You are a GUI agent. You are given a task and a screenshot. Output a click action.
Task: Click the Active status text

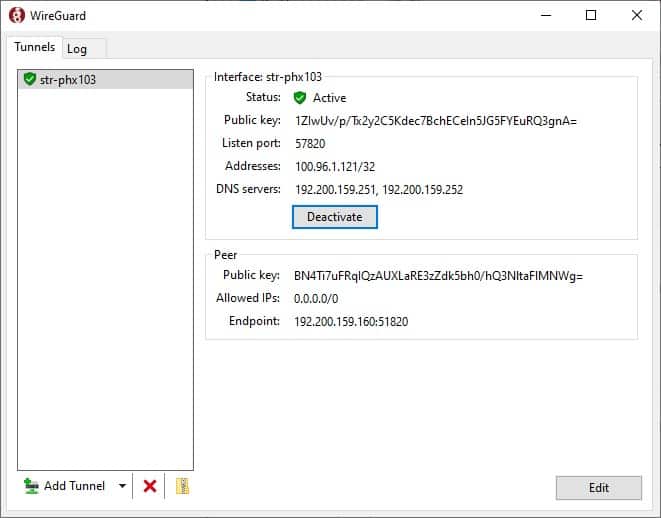(x=329, y=98)
